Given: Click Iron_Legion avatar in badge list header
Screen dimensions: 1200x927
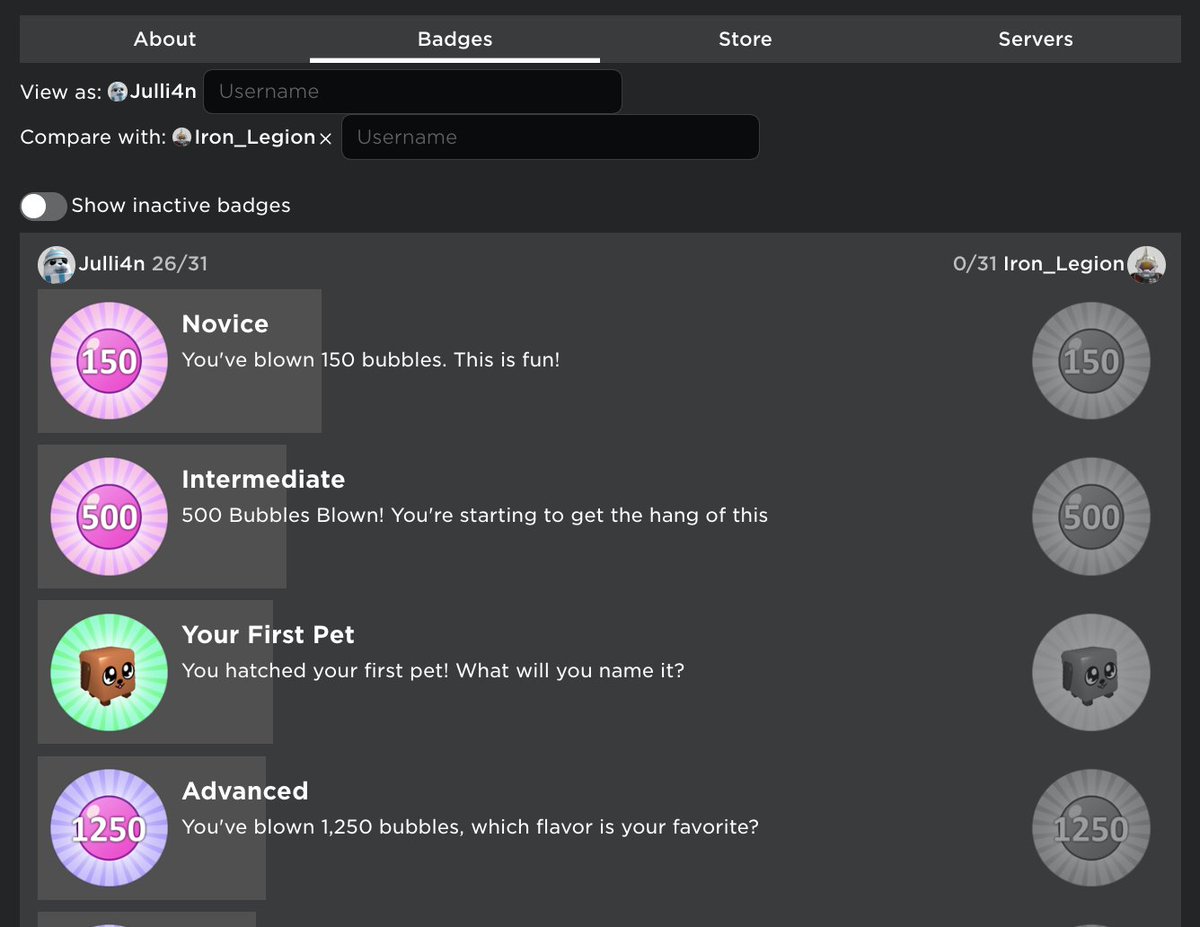Looking at the screenshot, I should pyautogui.click(x=1146, y=264).
